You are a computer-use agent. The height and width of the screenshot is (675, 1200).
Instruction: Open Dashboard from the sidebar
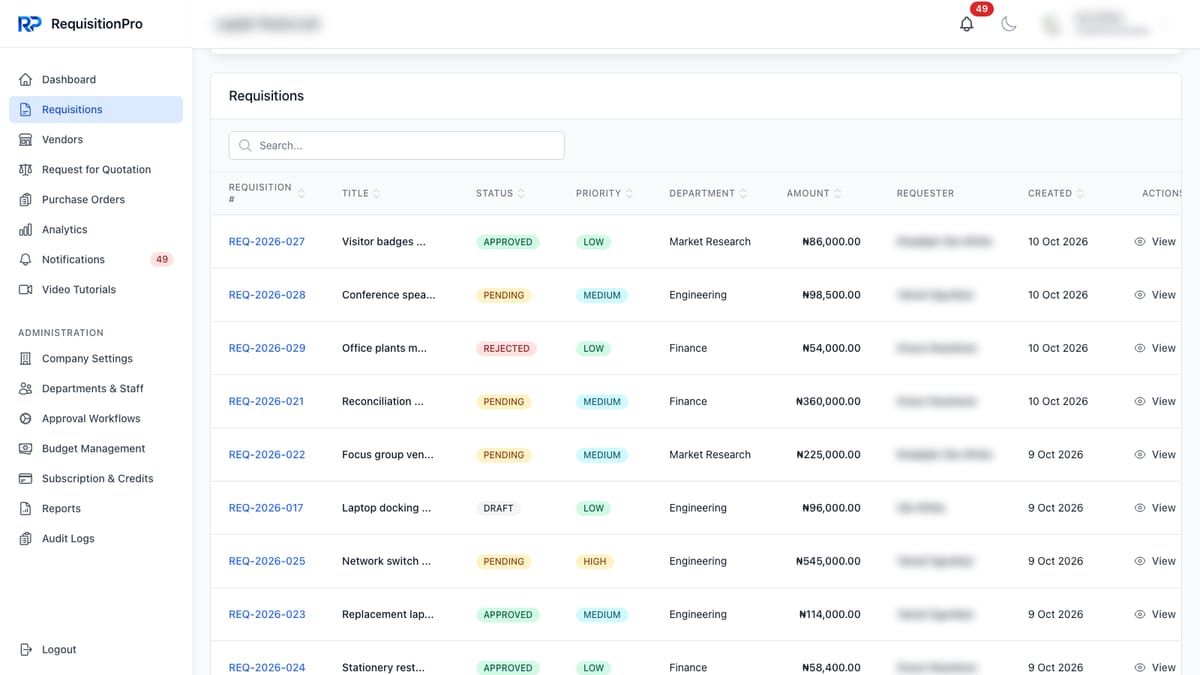click(96, 80)
